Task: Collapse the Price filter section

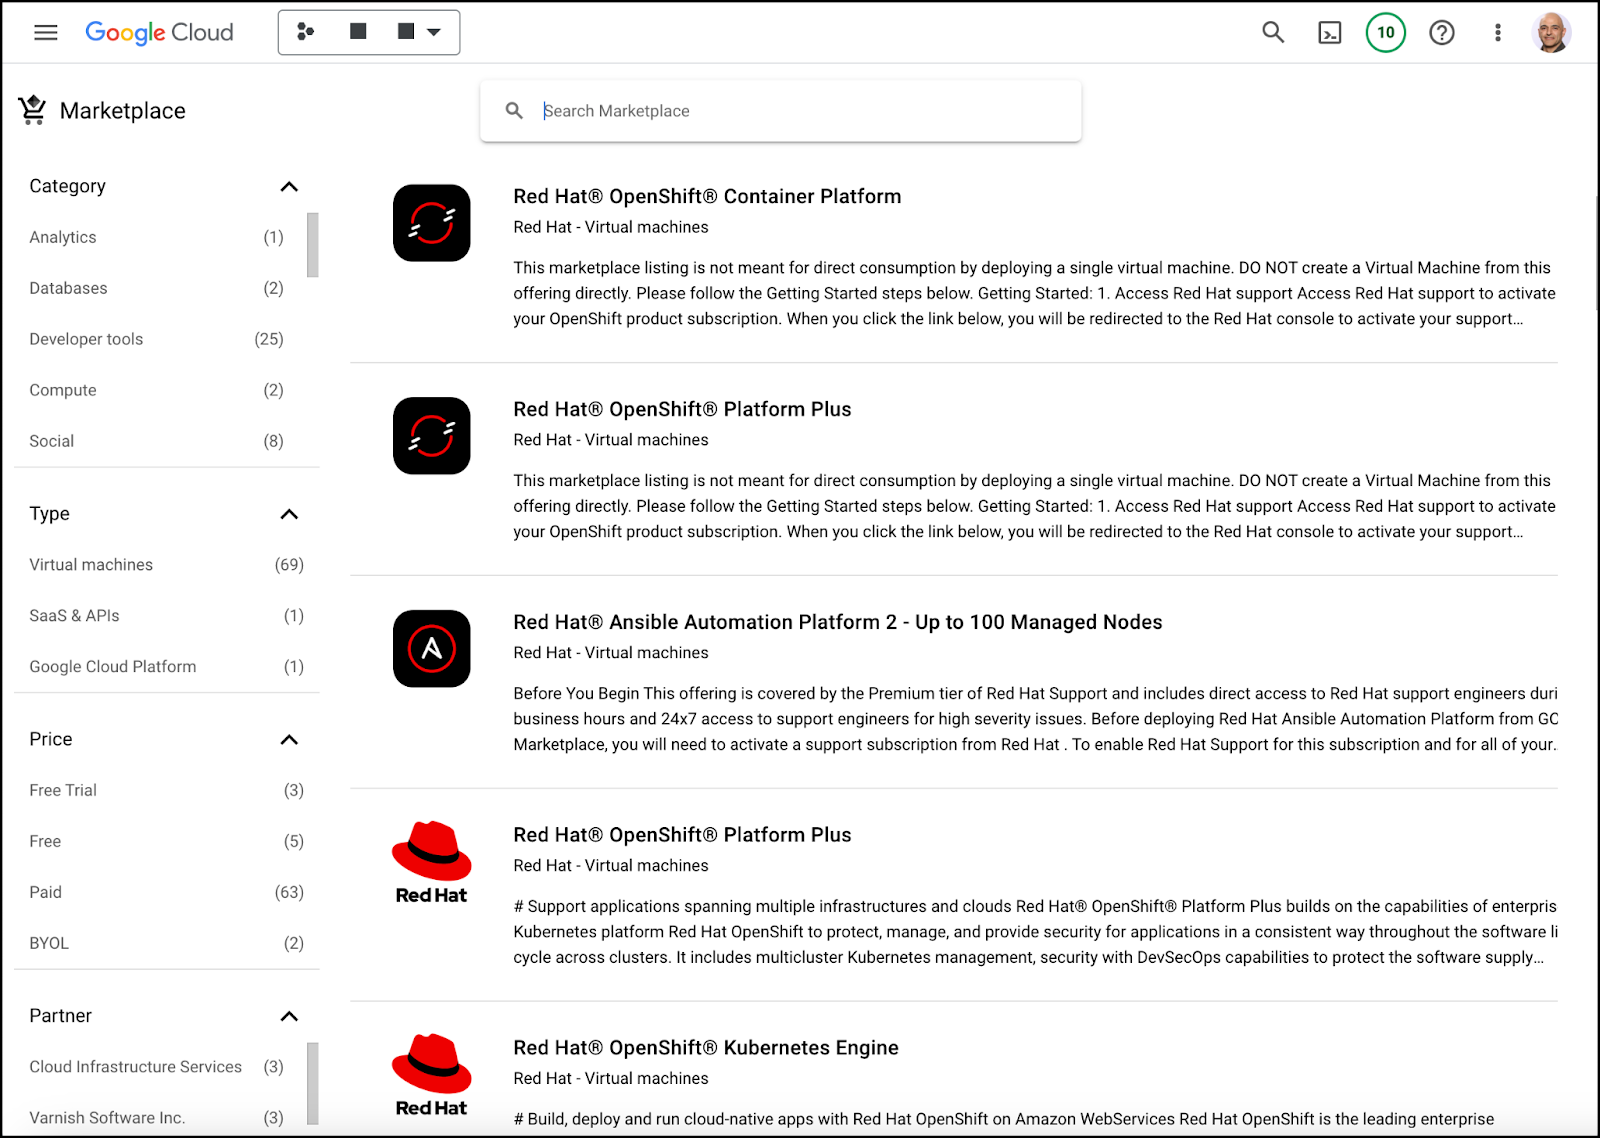Action: pos(289,740)
